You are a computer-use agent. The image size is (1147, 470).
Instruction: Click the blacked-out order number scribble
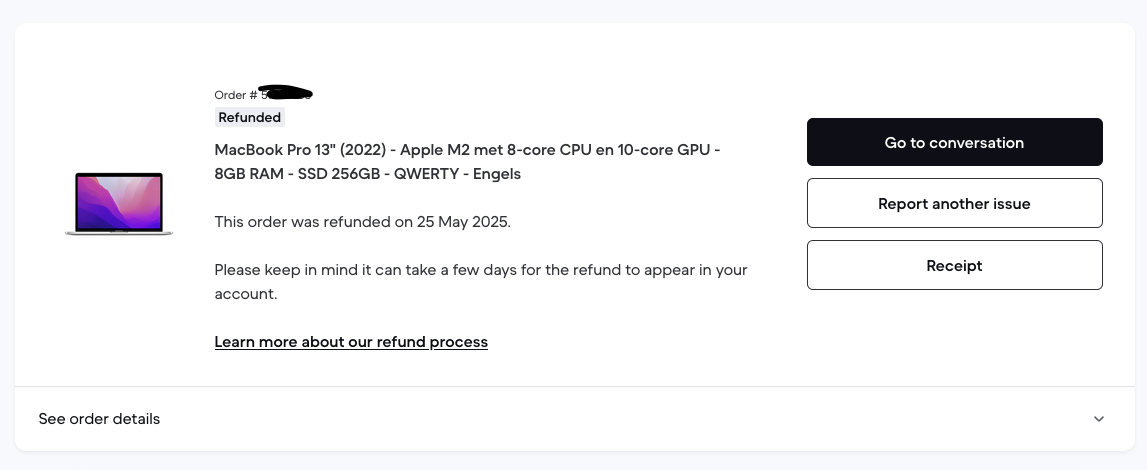click(286, 93)
